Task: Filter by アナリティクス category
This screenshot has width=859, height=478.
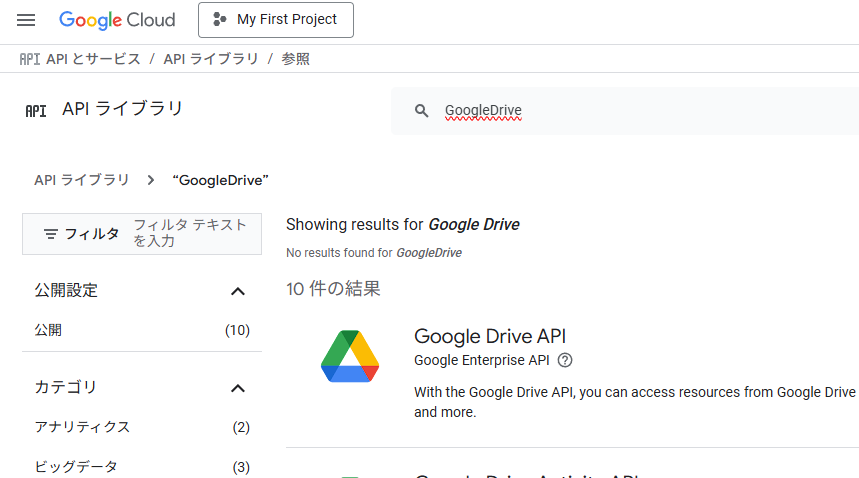Action: coord(142,427)
